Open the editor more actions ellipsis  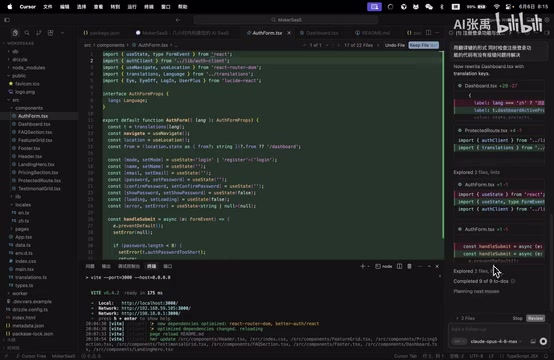(x=437, y=33)
